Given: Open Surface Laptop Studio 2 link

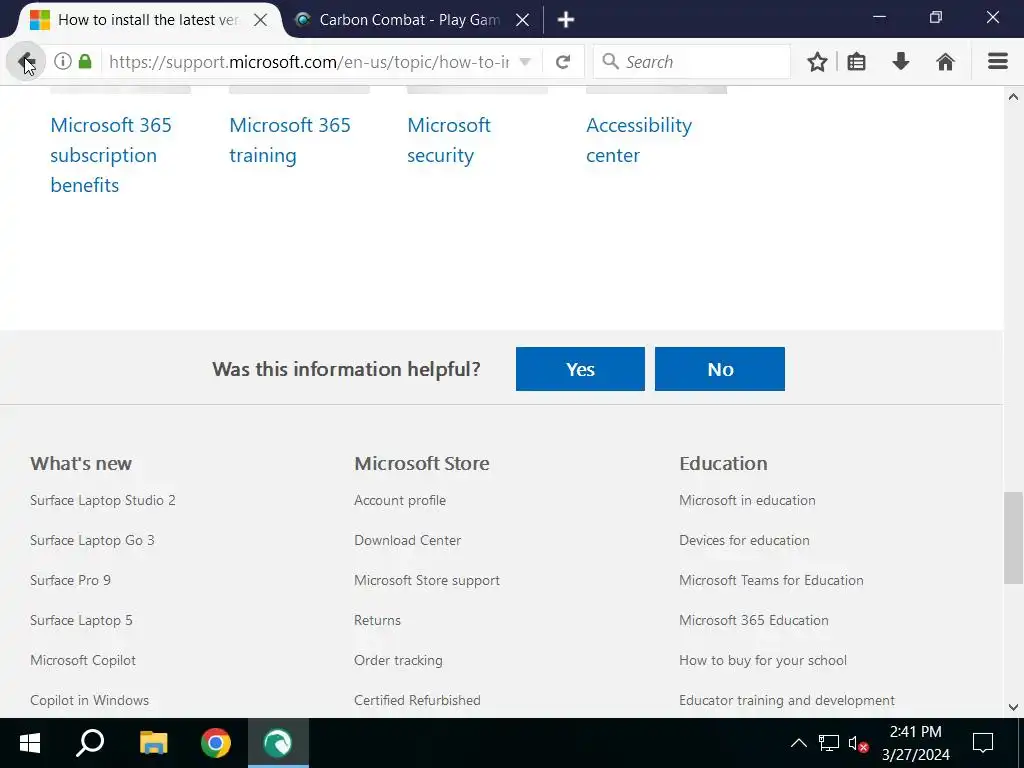Looking at the screenshot, I should coord(103,500).
